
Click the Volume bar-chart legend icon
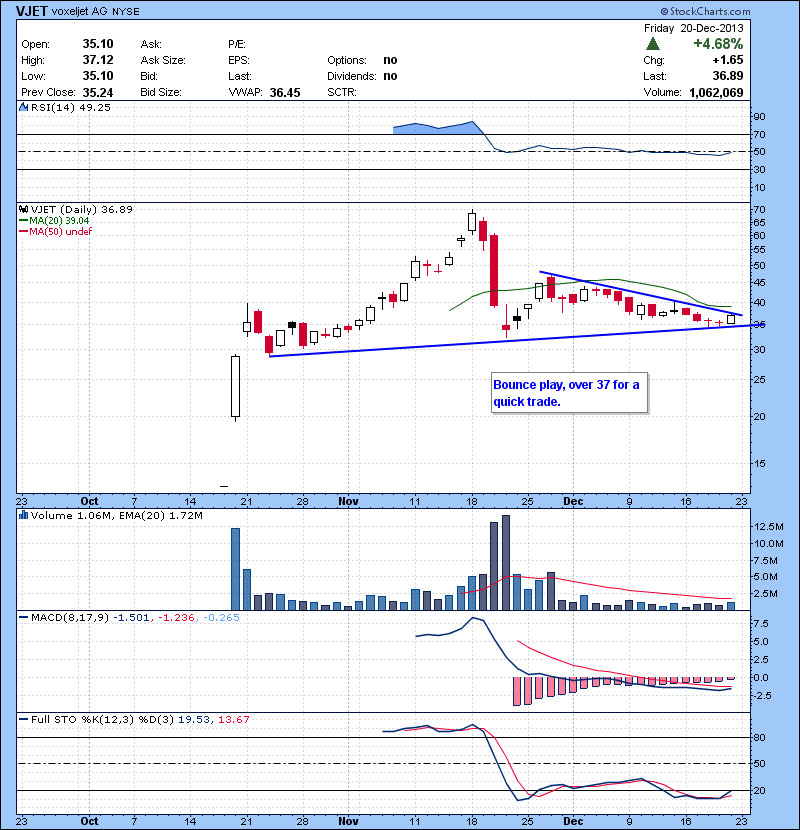point(23,515)
